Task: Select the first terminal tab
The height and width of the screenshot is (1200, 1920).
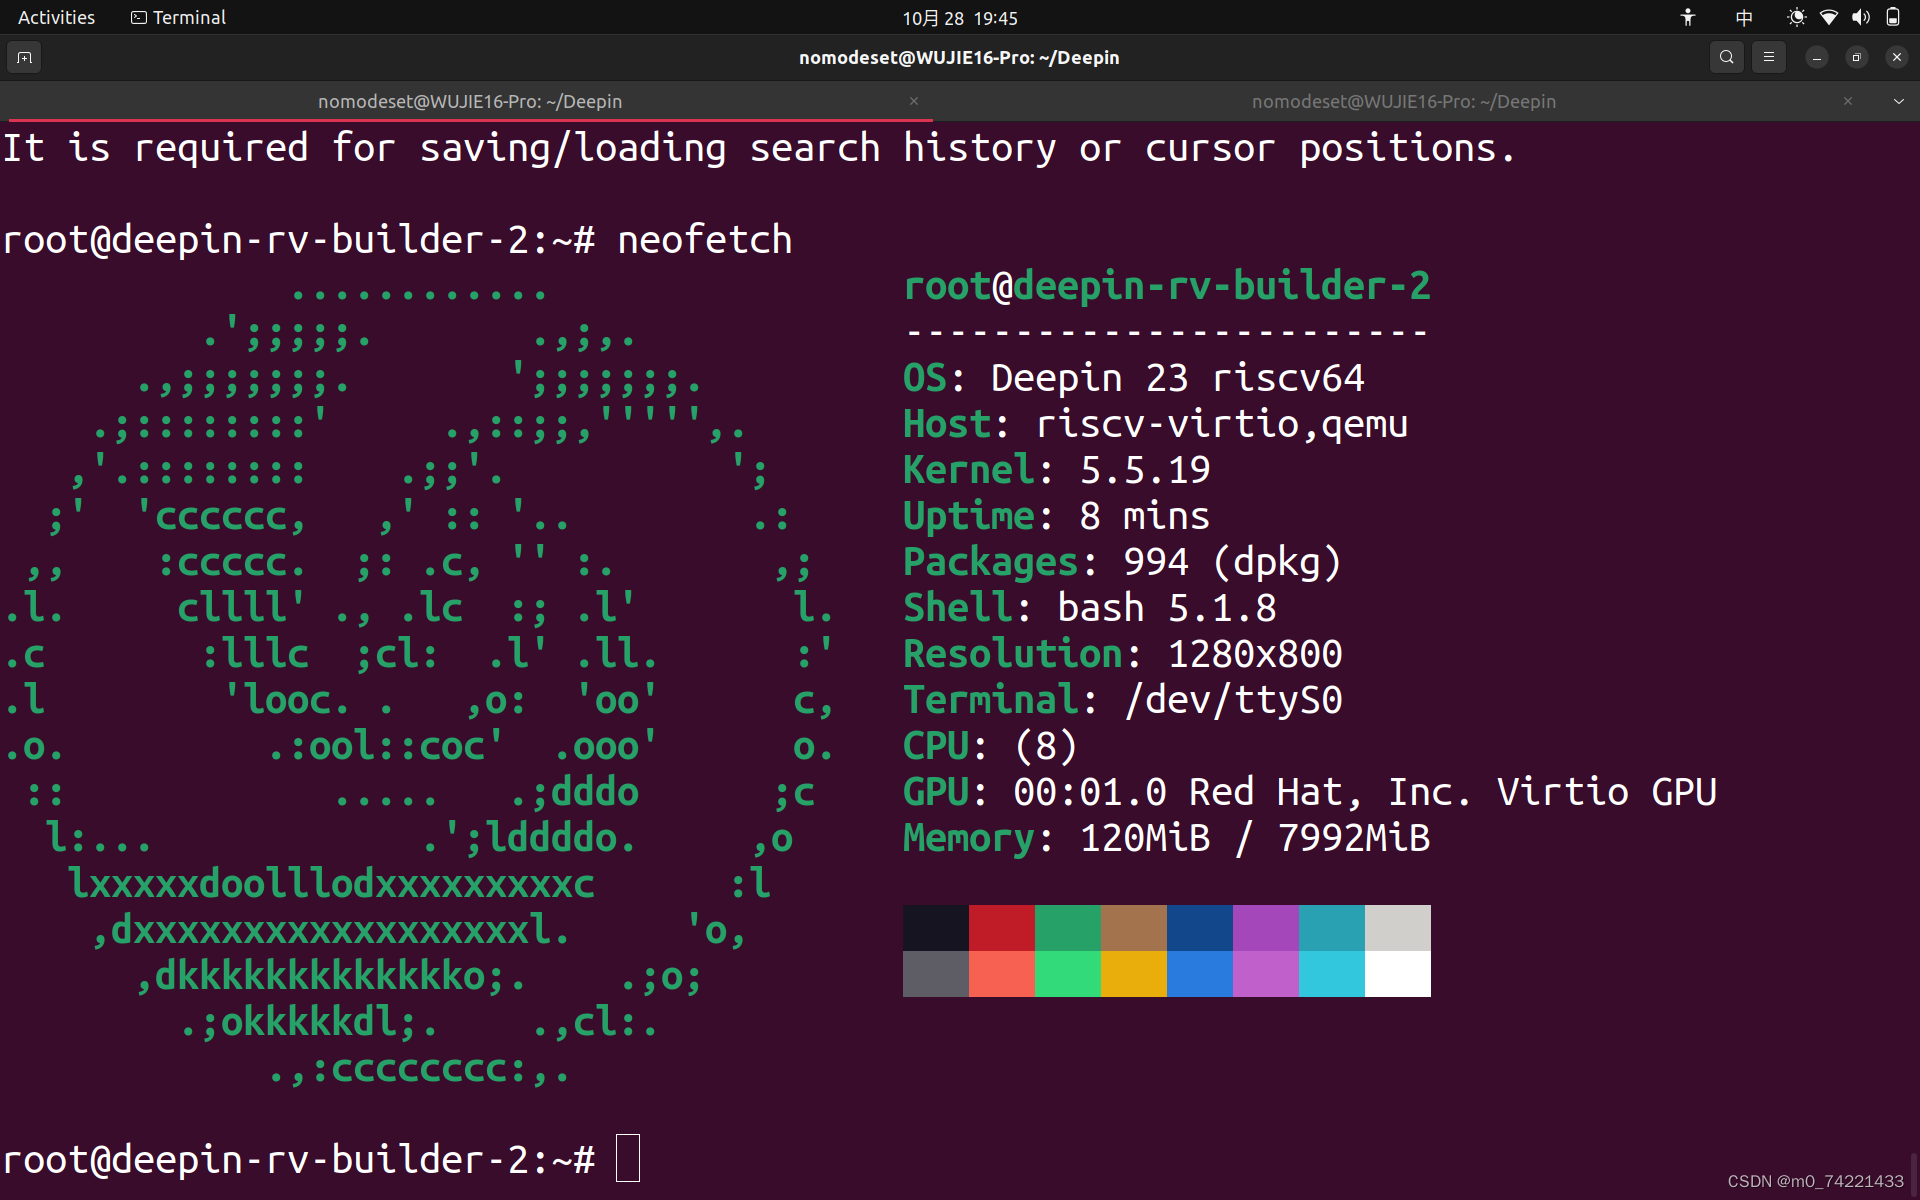Action: click(x=470, y=101)
